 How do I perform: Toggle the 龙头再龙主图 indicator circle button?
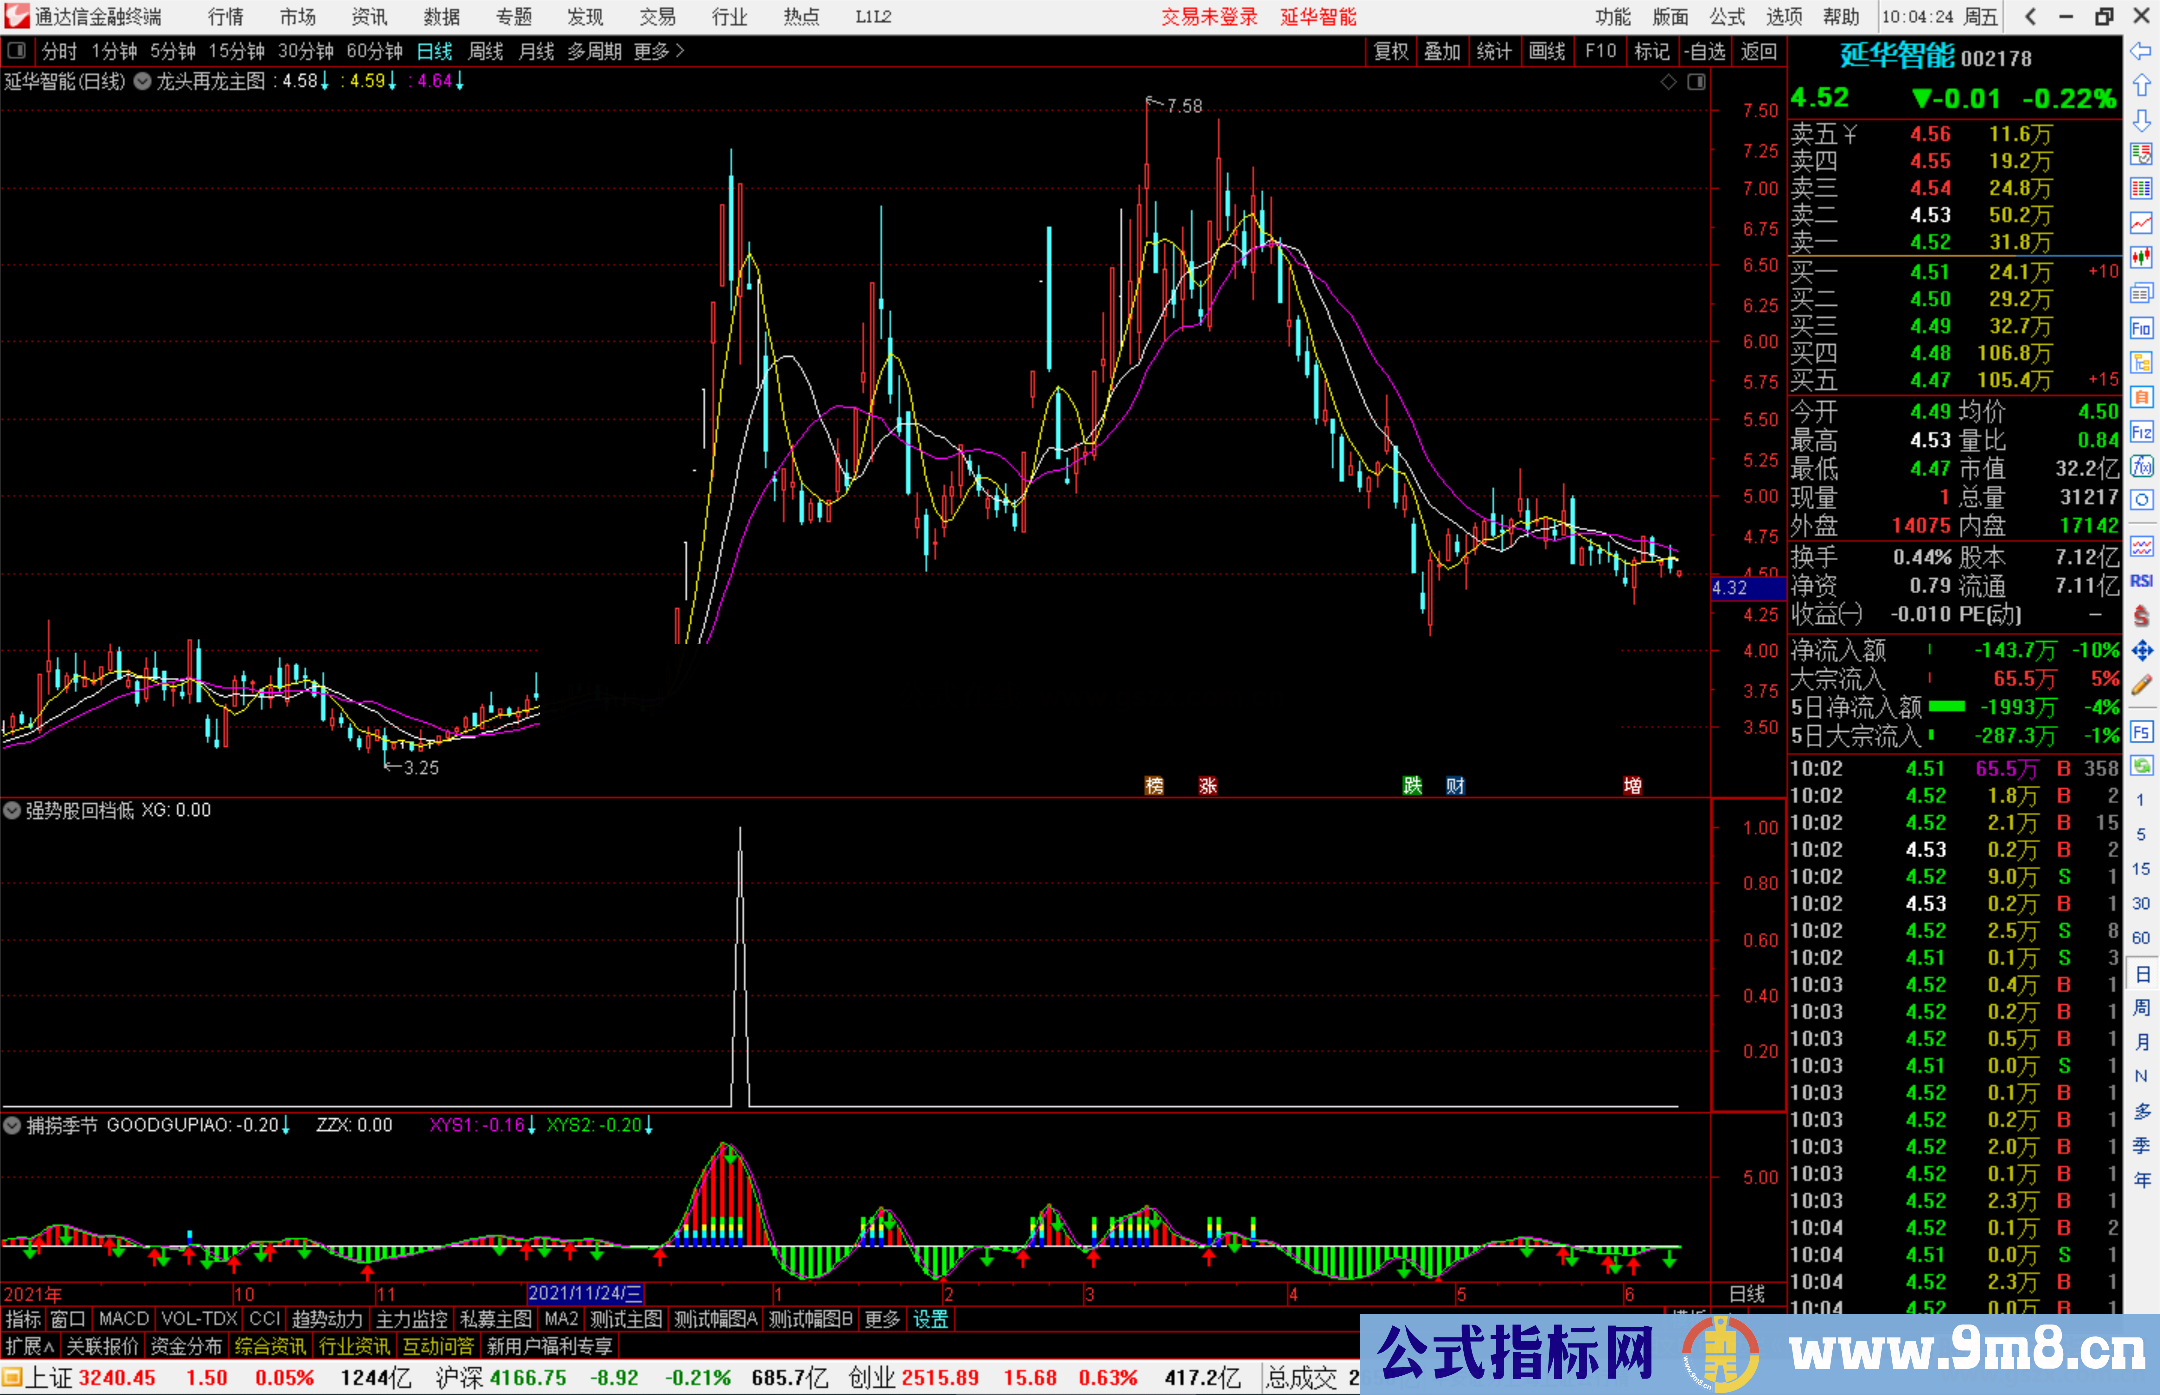pyautogui.click(x=143, y=81)
